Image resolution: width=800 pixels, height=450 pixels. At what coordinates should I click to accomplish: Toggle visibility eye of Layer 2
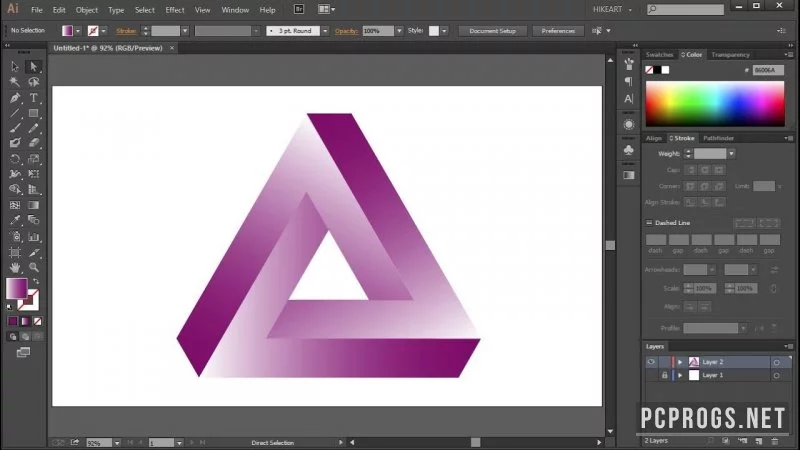pyautogui.click(x=651, y=362)
